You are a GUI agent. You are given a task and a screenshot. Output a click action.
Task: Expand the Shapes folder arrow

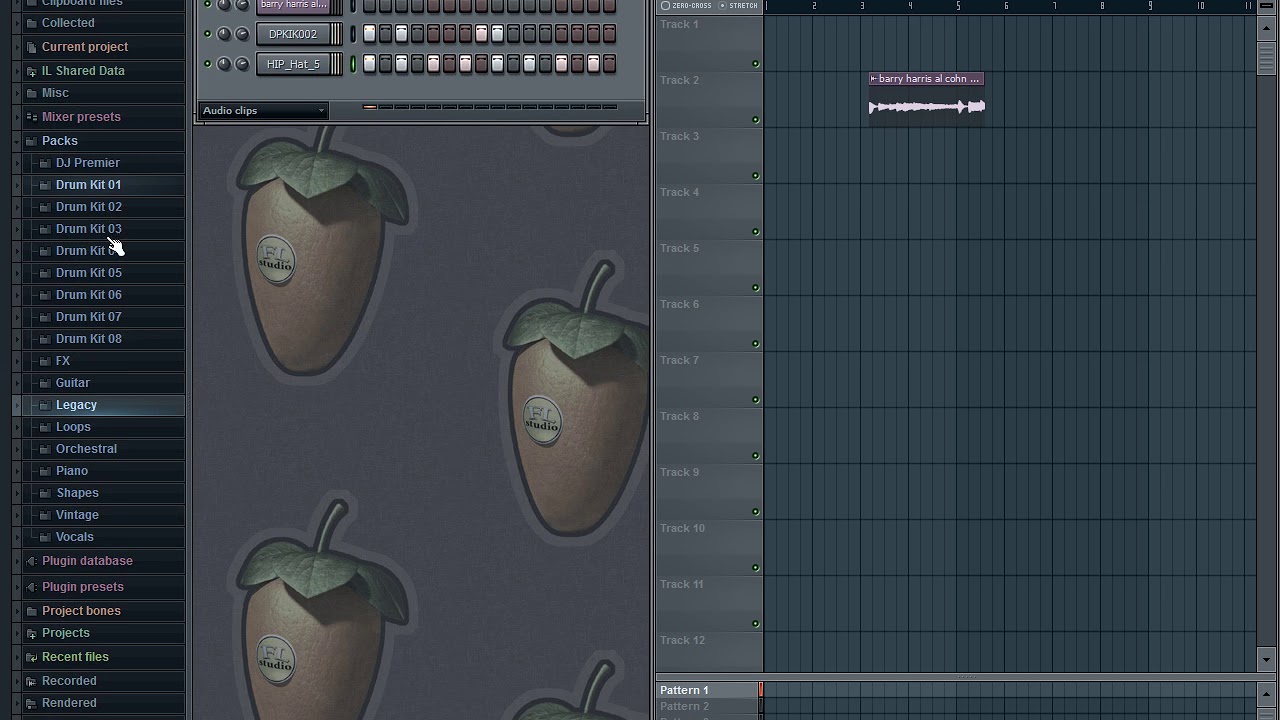17,493
